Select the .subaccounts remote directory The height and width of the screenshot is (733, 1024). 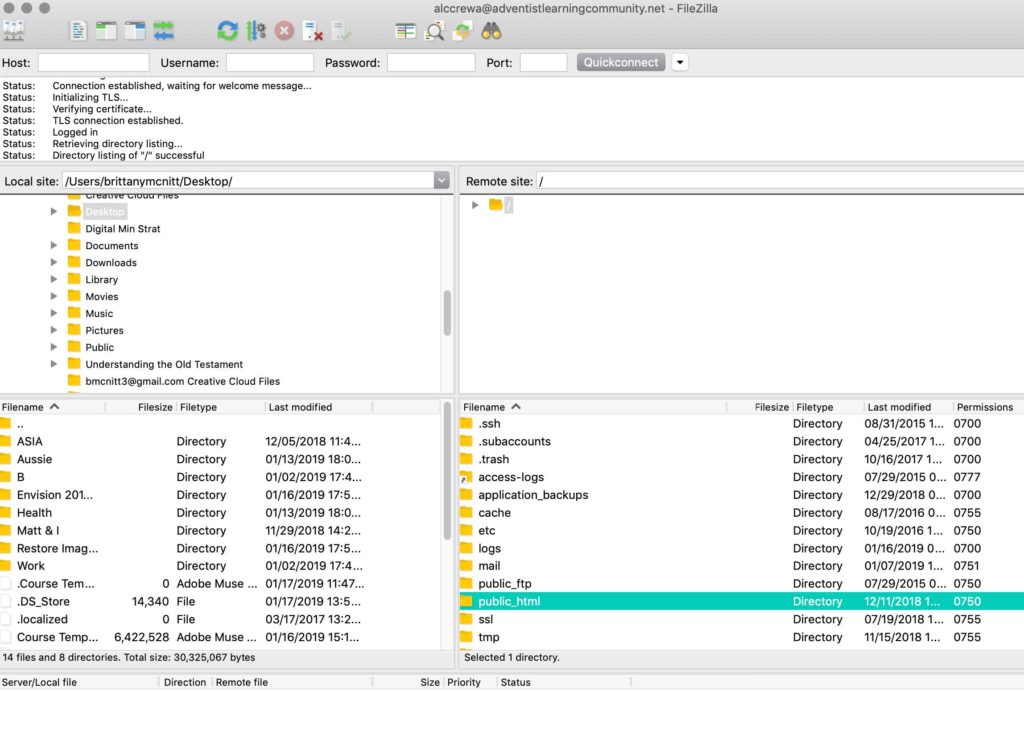click(x=514, y=442)
